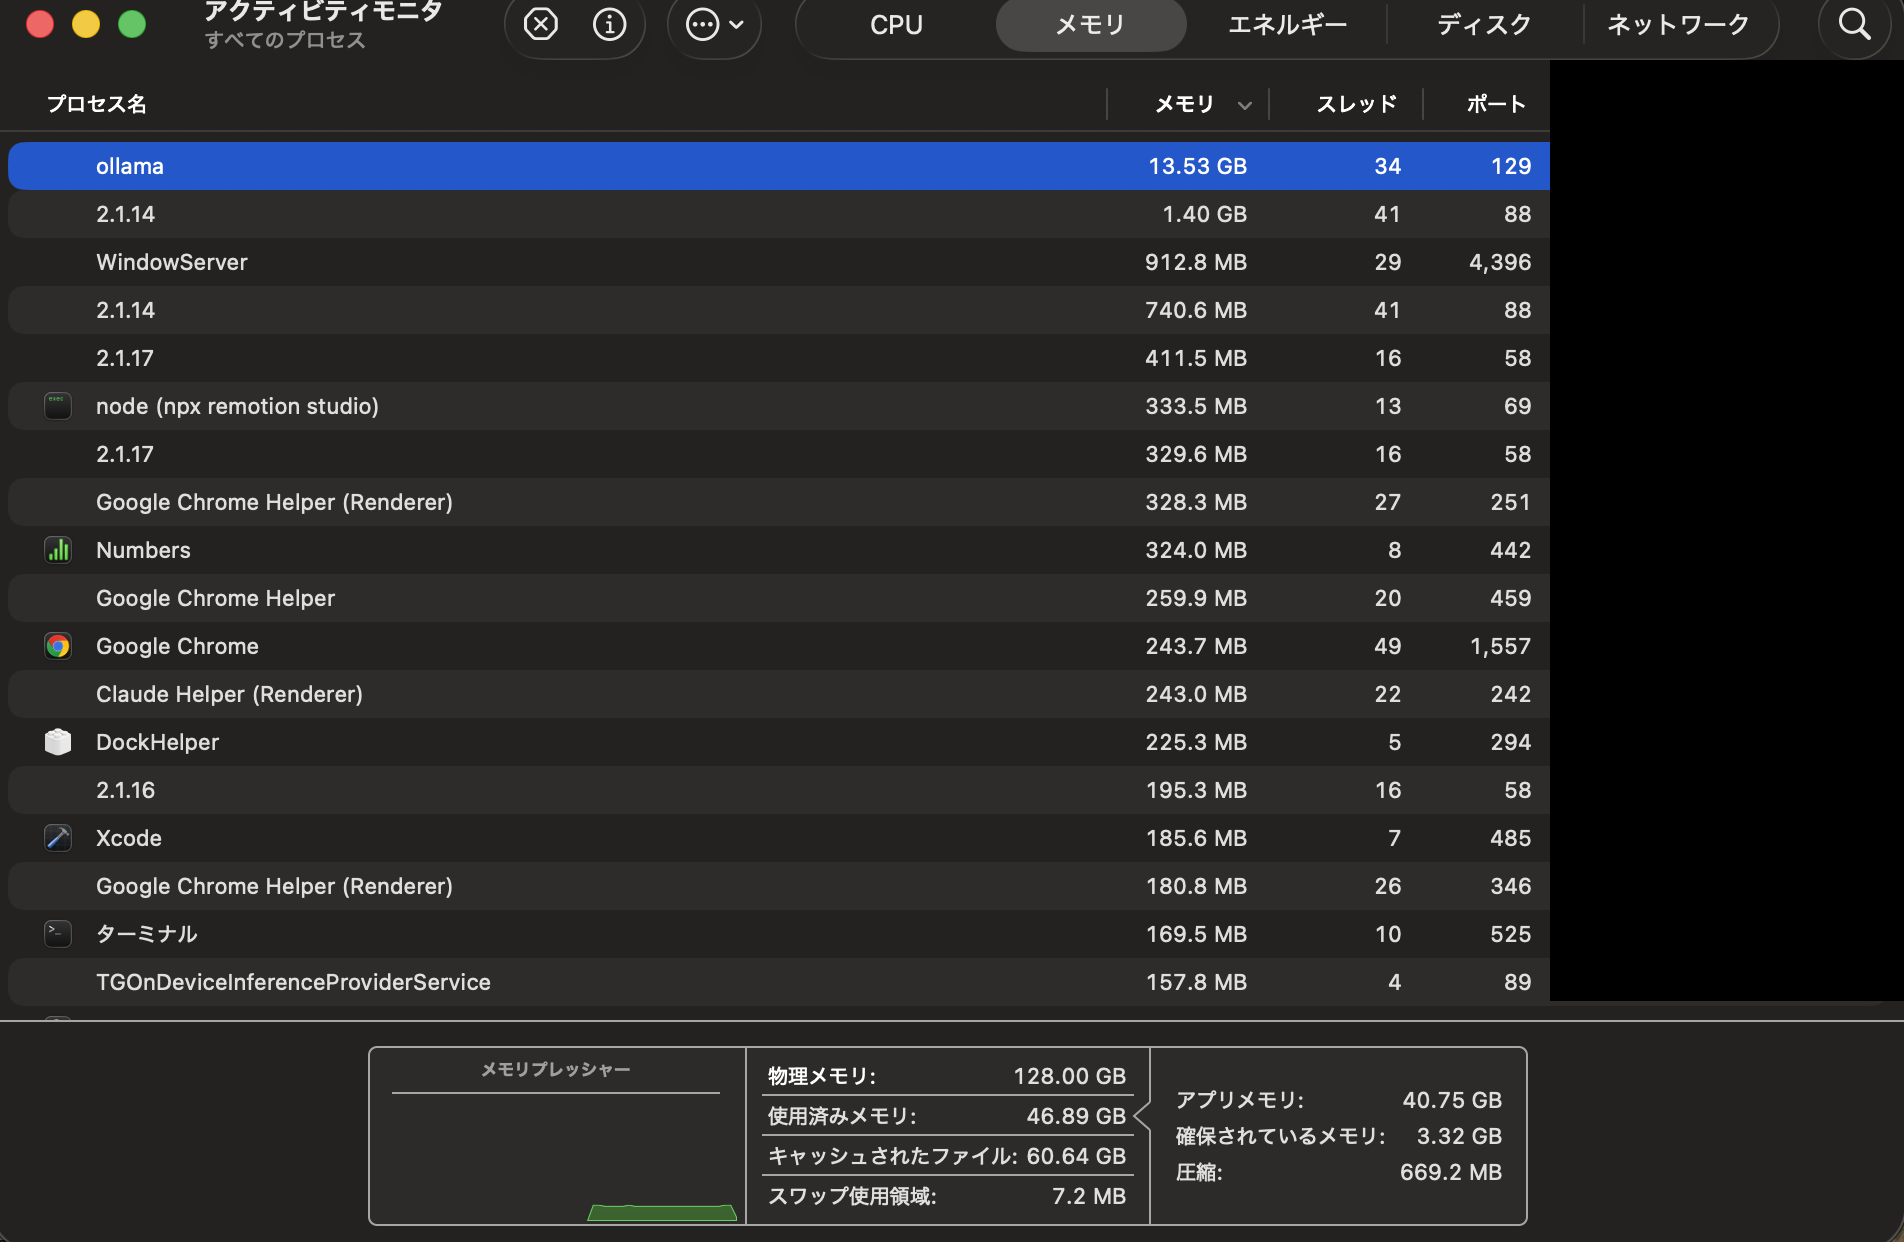Click the Google Chrome app icon
This screenshot has height=1242, width=1904.
pyautogui.click(x=57, y=646)
